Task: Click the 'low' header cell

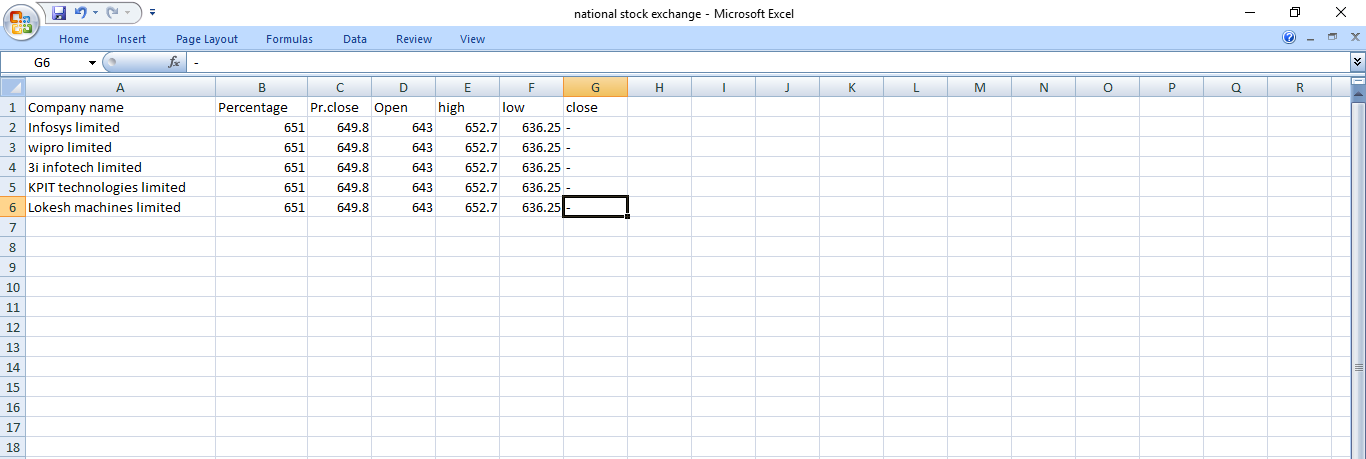Action: coord(532,107)
